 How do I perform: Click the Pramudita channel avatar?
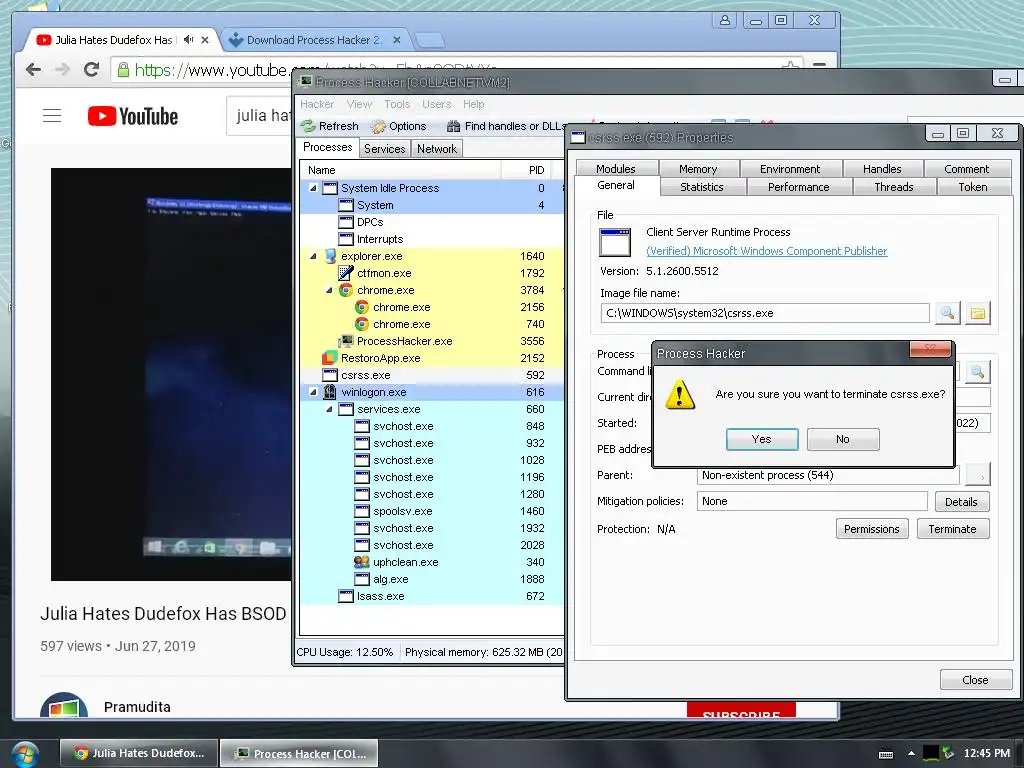point(64,706)
